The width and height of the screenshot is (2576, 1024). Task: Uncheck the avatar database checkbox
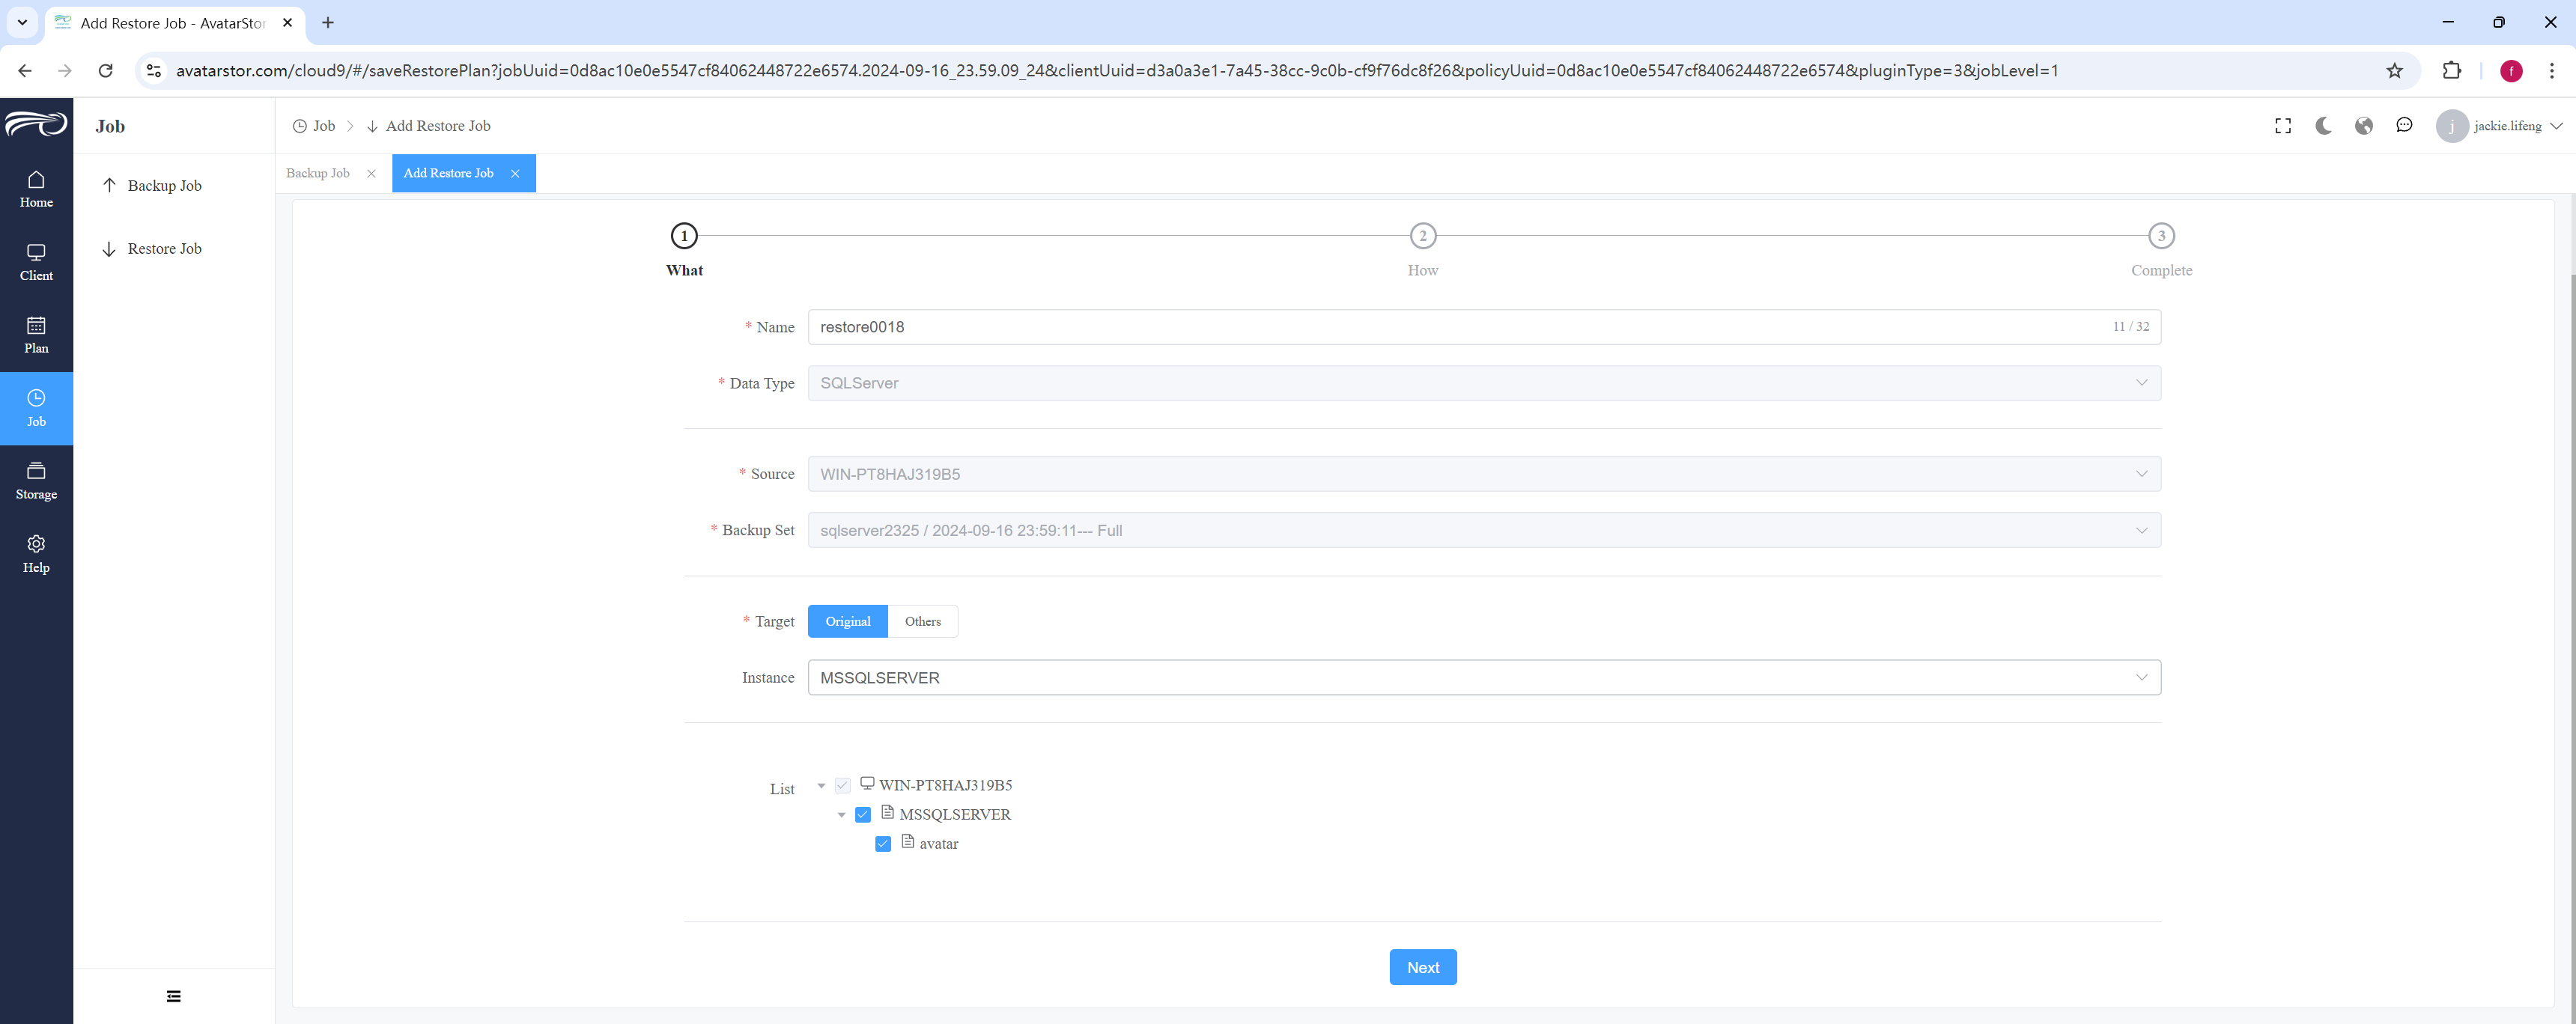tap(883, 844)
